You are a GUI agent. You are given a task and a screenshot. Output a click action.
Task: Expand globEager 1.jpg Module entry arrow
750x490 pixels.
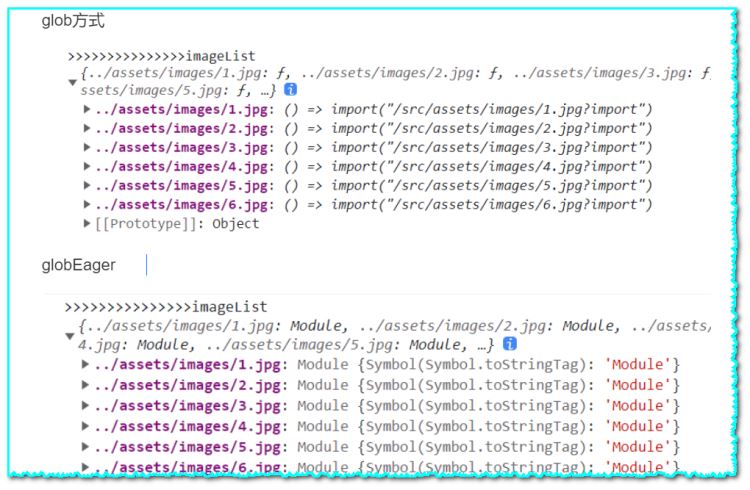[x=85, y=365]
